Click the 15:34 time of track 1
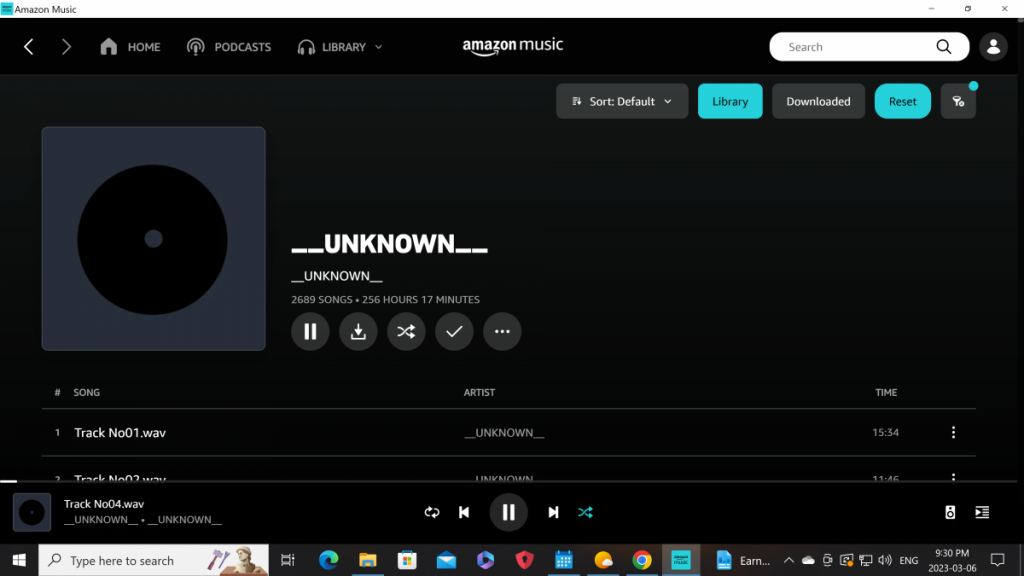Image resolution: width=1024 pixels, height=576 pixels. [x=886, y=432]
